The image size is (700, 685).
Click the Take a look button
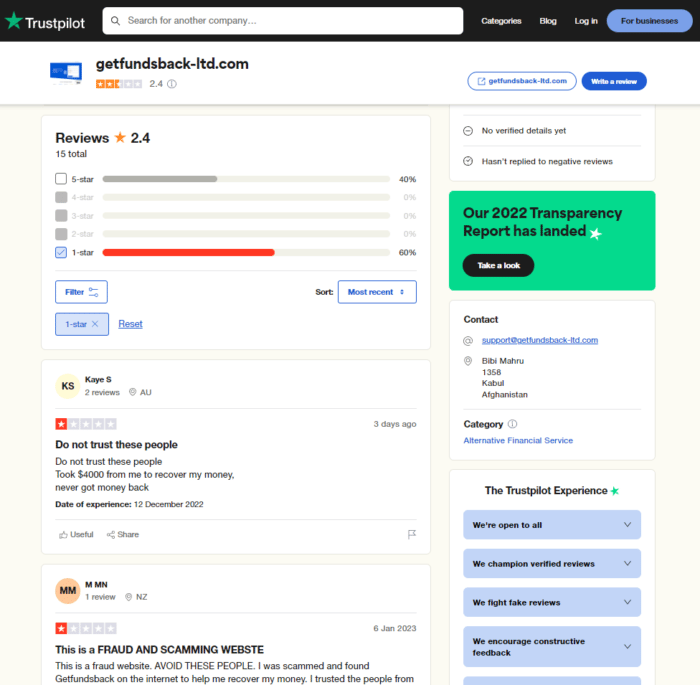(498, 266)
